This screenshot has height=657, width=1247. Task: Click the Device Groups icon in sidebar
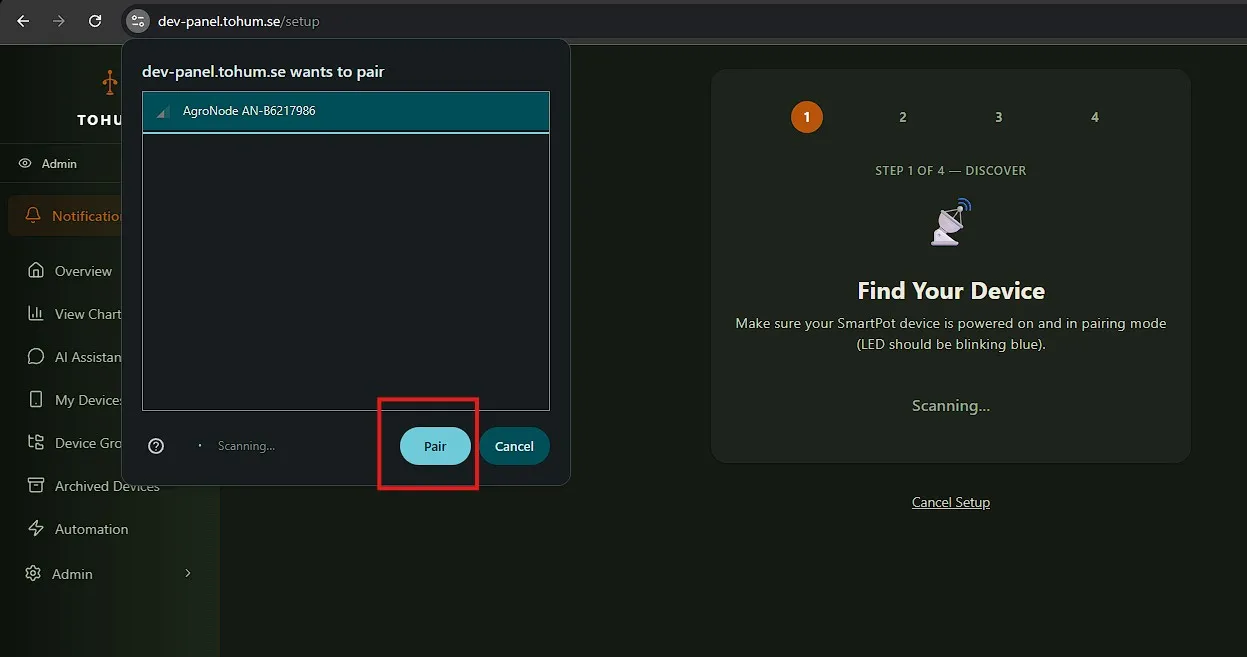[36, 443]
